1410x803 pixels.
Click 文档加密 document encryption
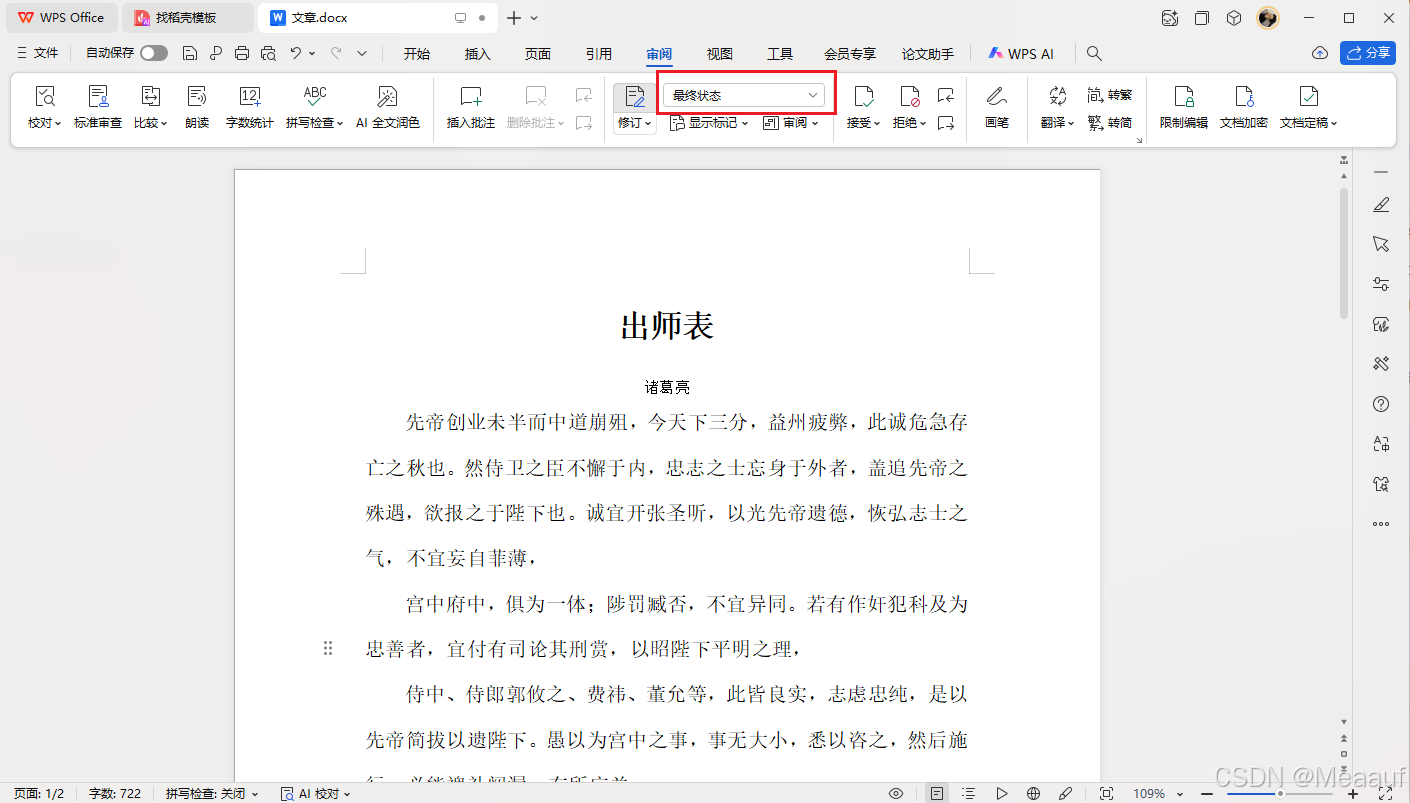coord(1244,108)
